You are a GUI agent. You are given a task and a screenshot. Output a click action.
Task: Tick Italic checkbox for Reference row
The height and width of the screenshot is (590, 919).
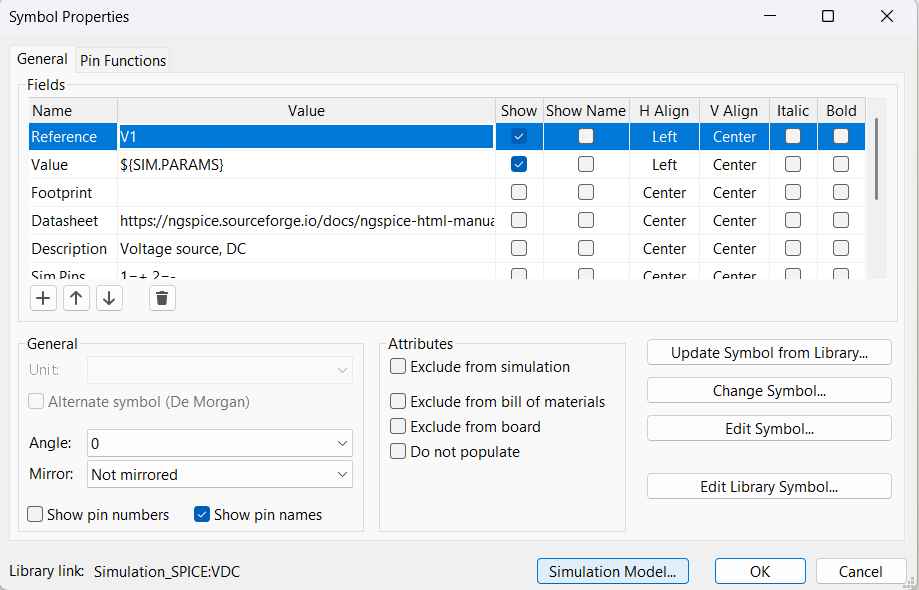tap(793, 136)
